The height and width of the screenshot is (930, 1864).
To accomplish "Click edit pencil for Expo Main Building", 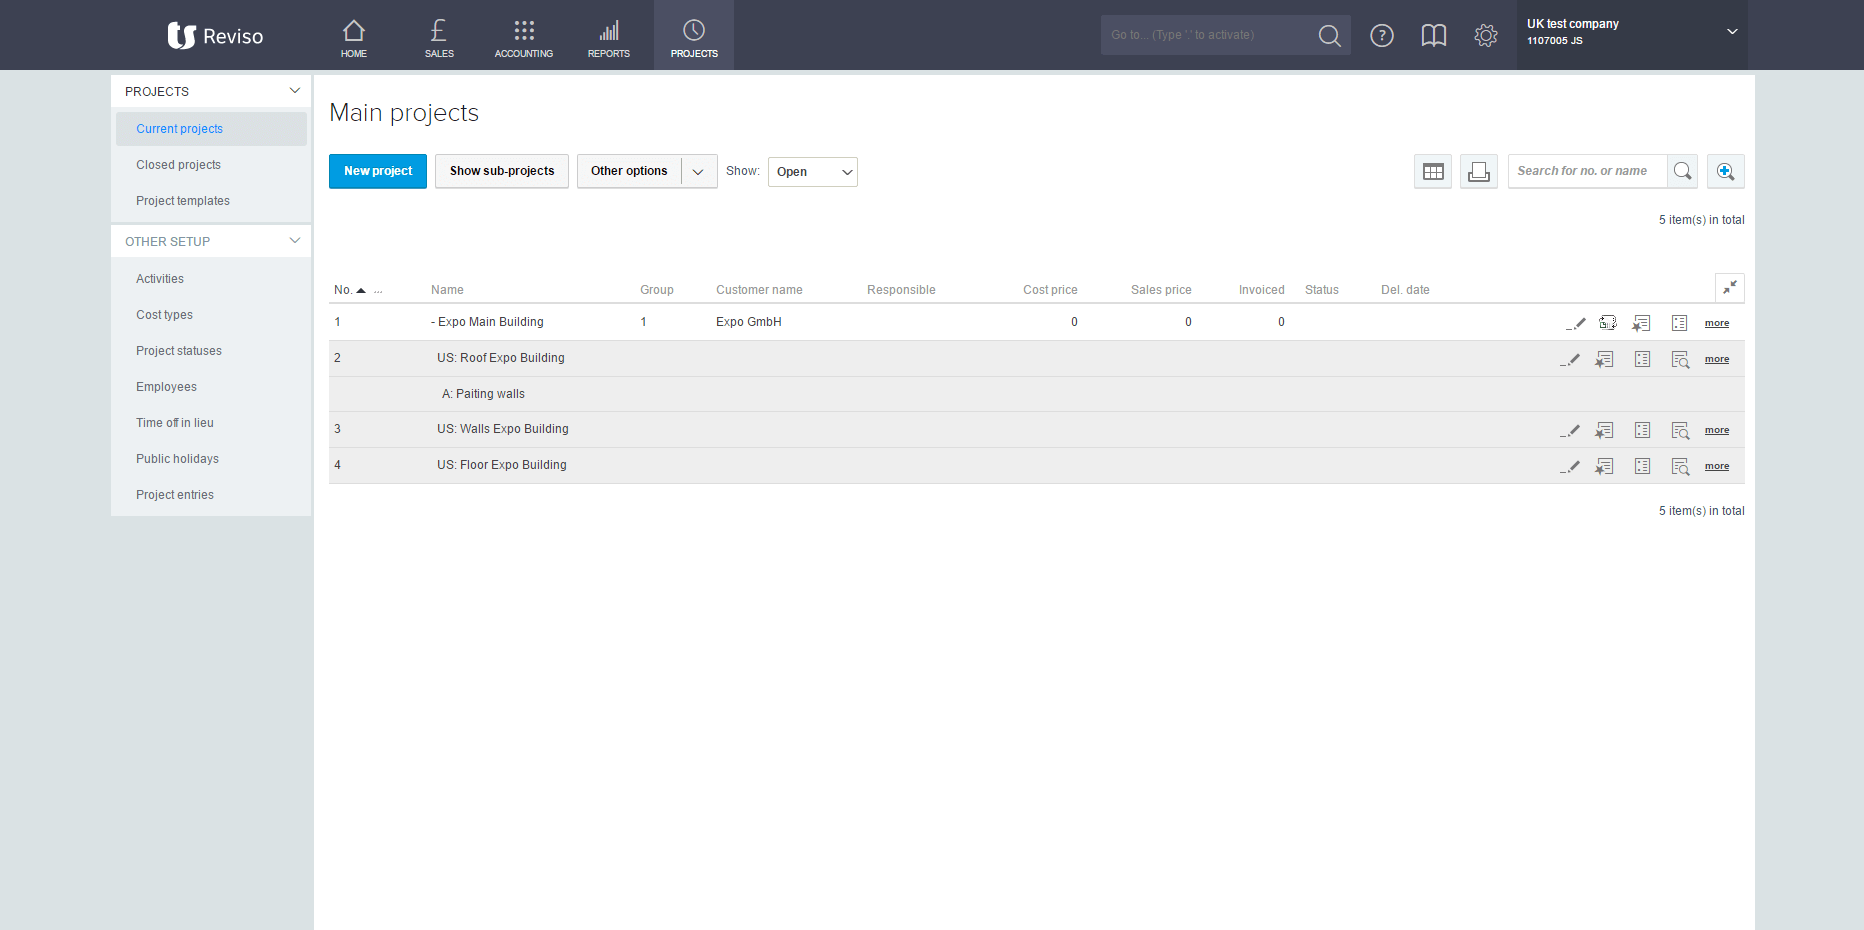I will 1575,323.
